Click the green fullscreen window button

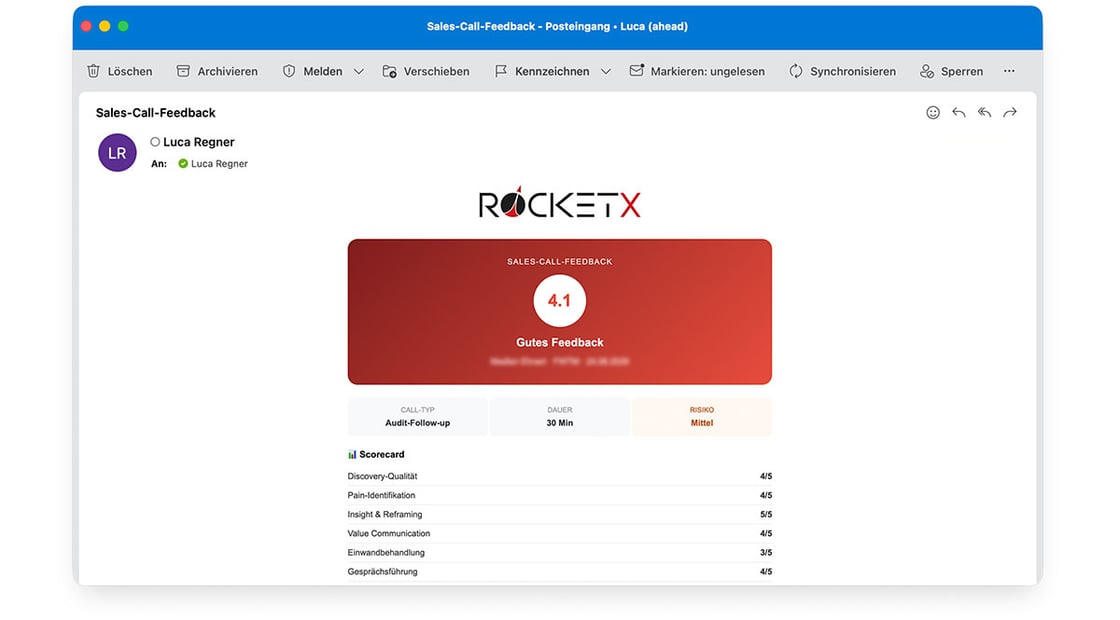coord(123,26)
